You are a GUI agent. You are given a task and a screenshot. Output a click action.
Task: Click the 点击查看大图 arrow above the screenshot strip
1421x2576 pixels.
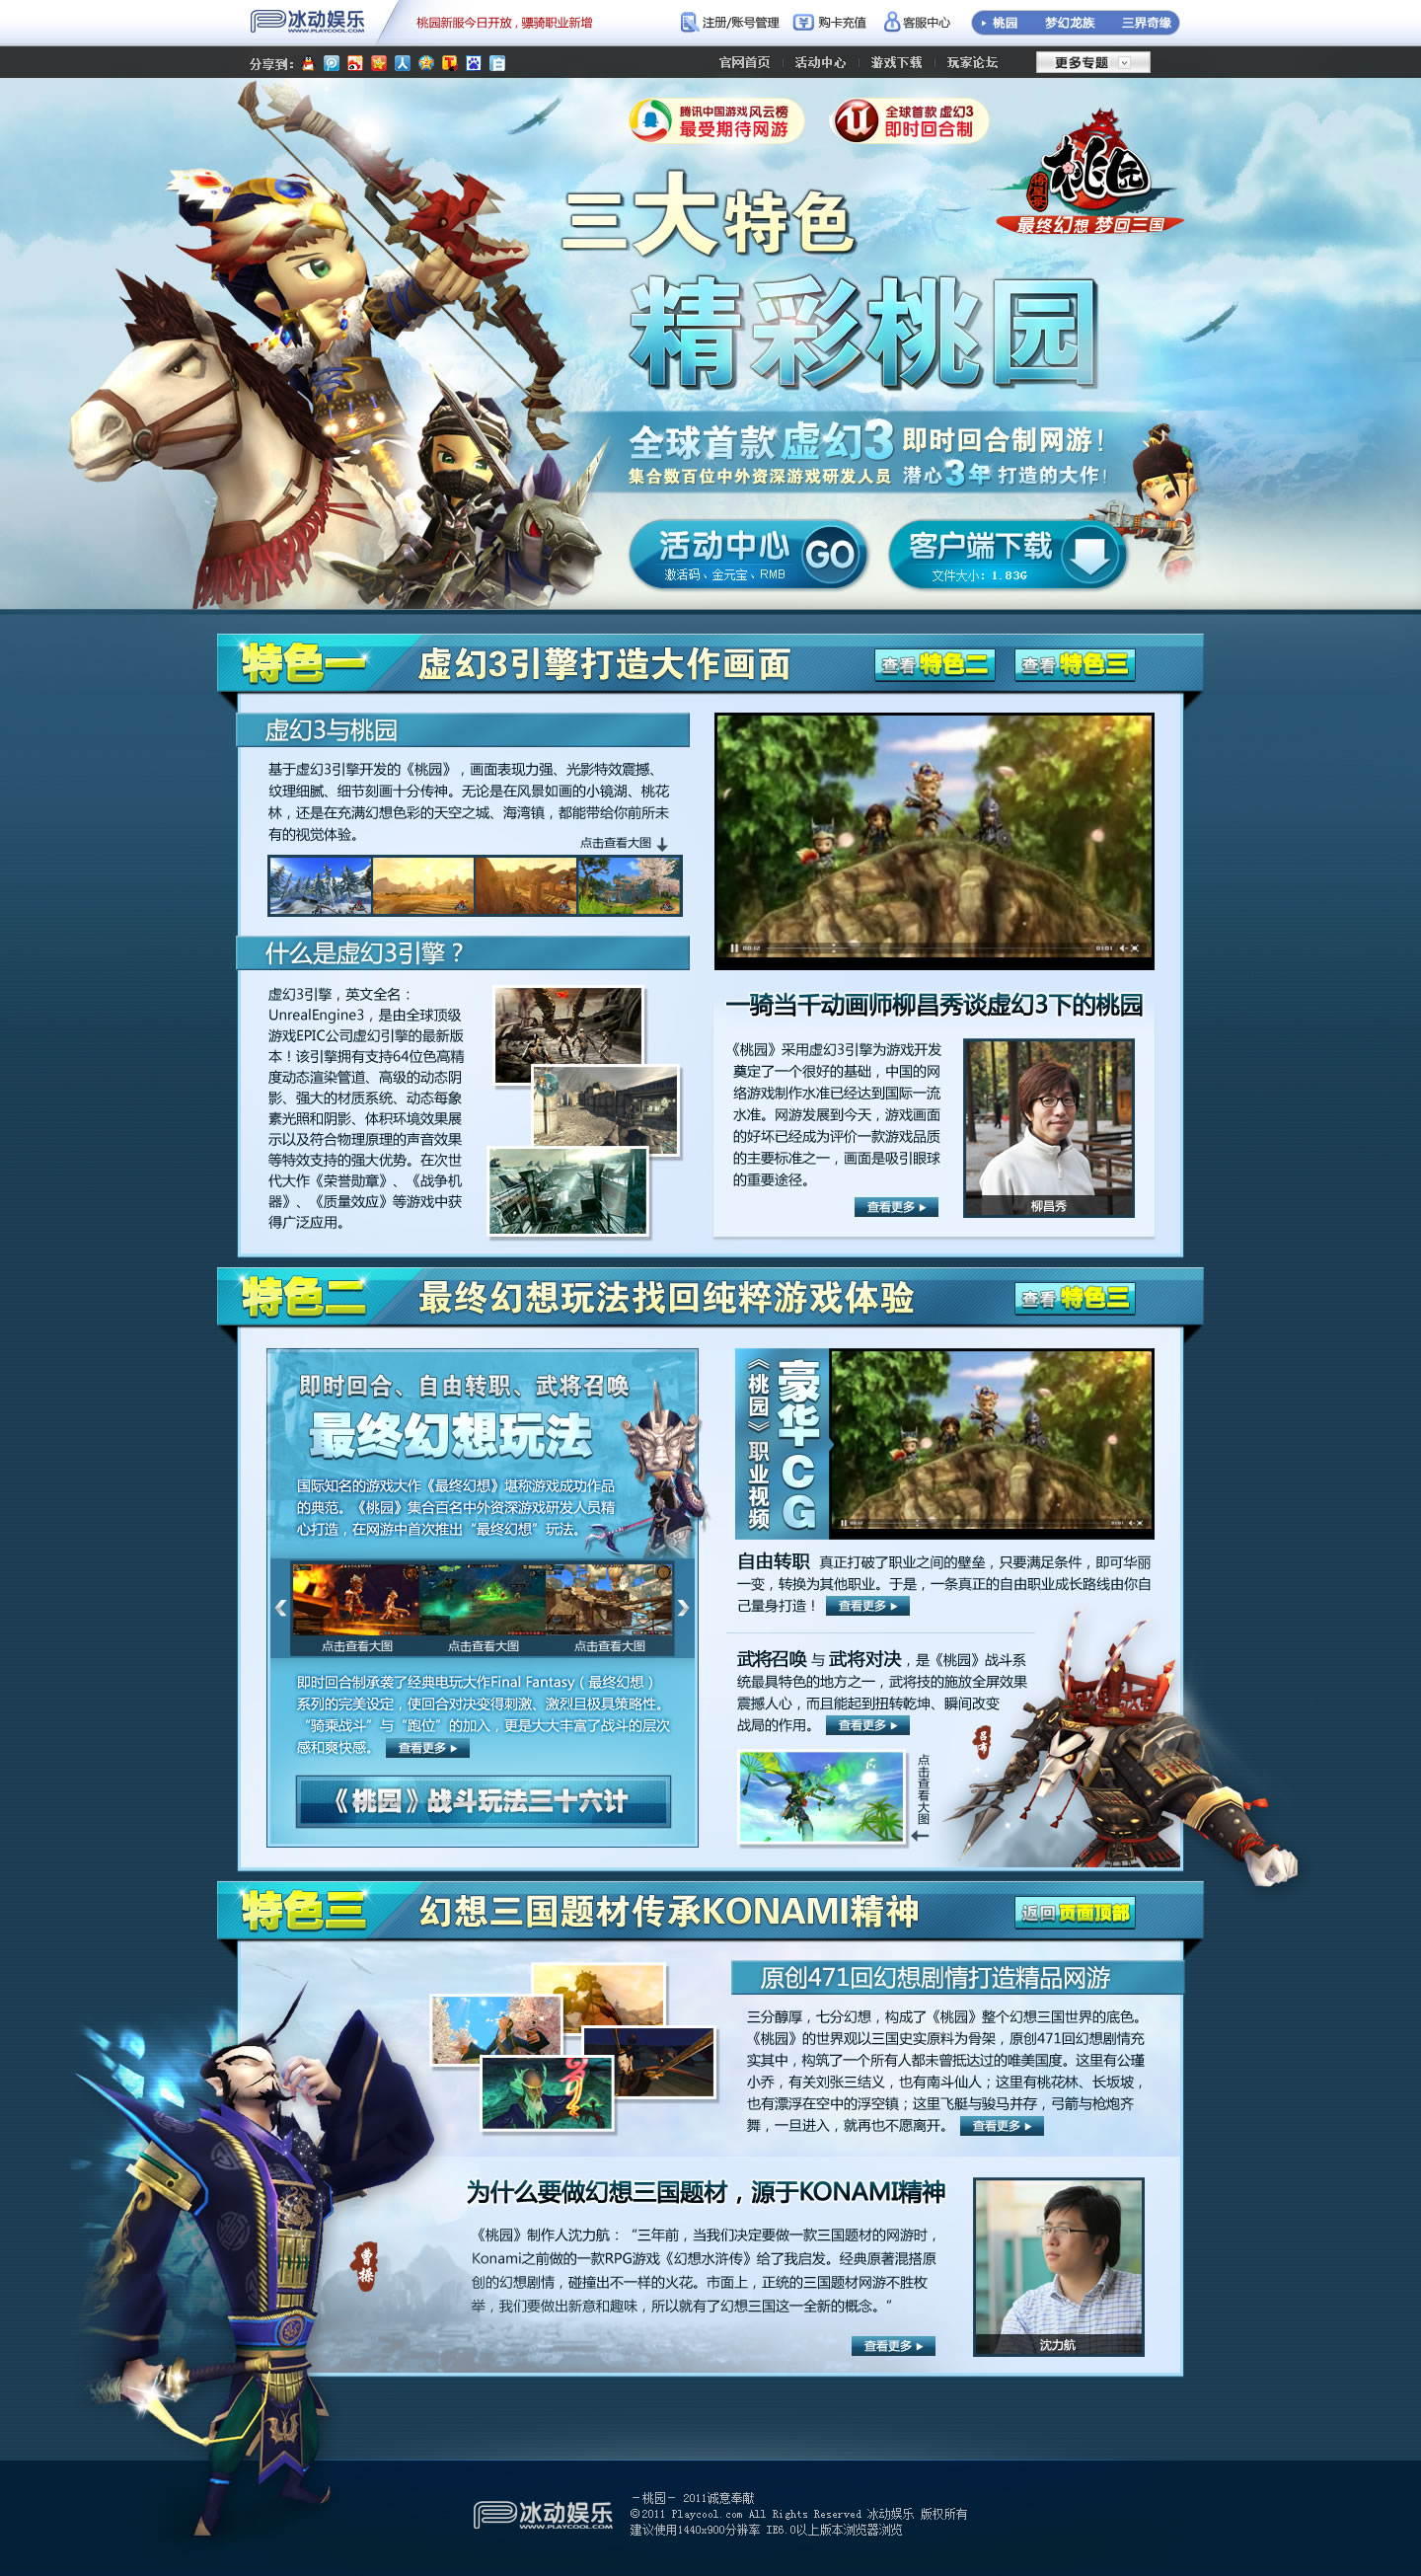pyautogui.click(x=662, y=844)
